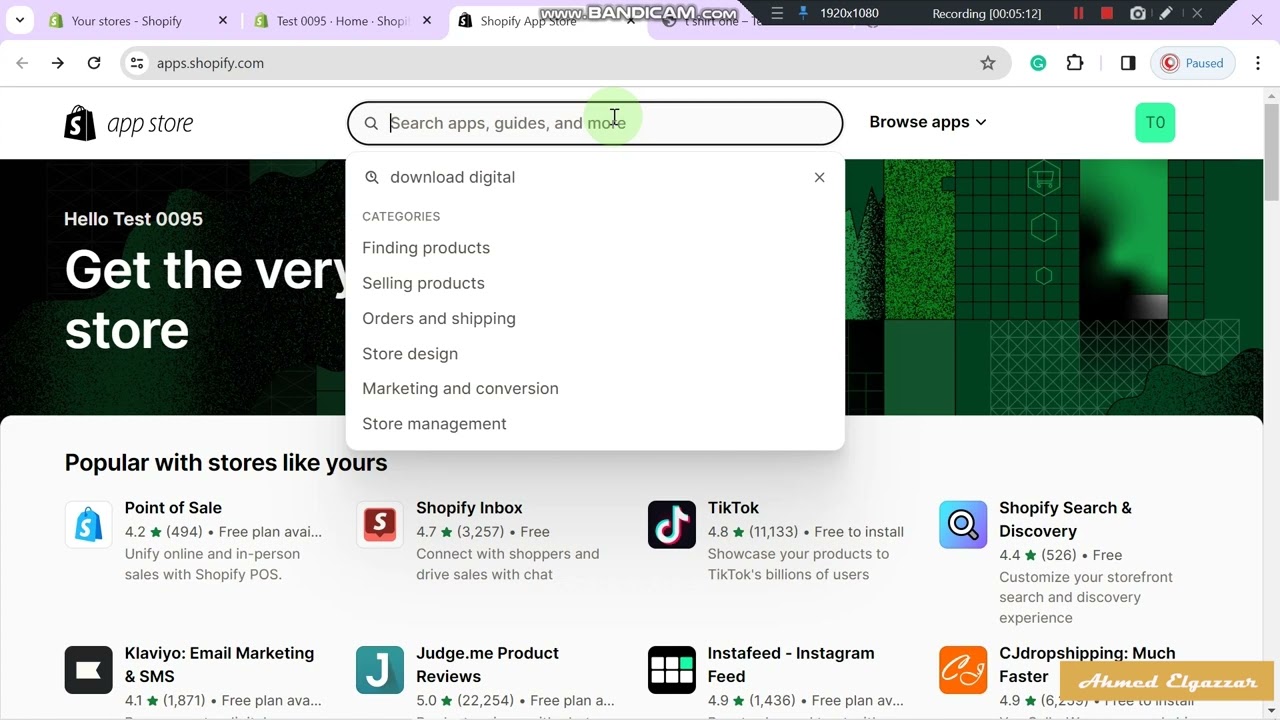Open the Shopify Inbox app title
The width and height of the screenshot is (1280, 720).
pos(469,508)
